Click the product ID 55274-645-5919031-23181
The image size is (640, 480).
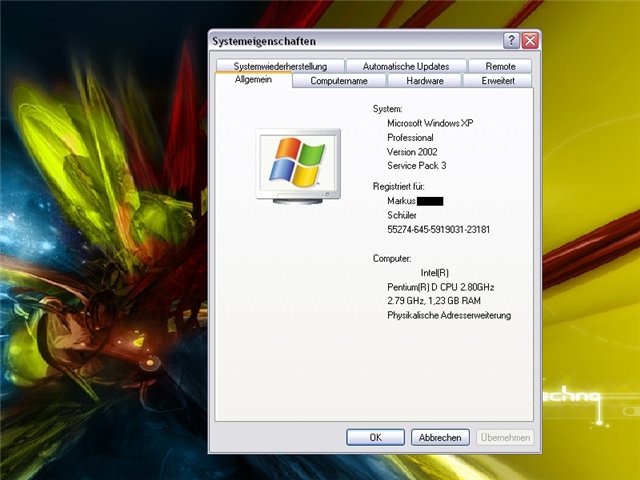click(438, 229)
